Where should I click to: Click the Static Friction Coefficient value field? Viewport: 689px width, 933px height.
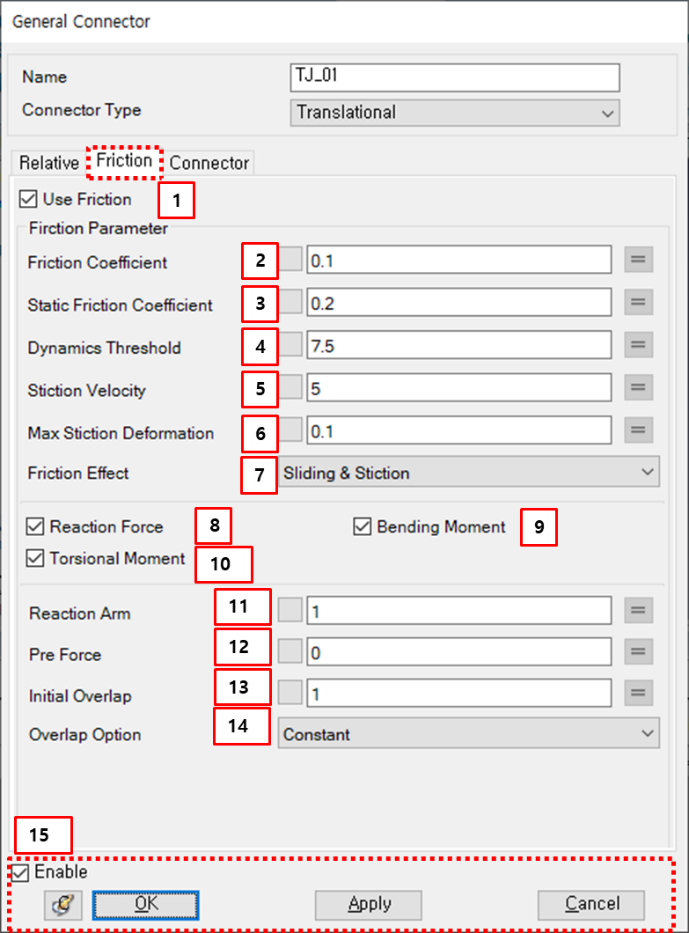pyautogui.click(x=459, y=303)
